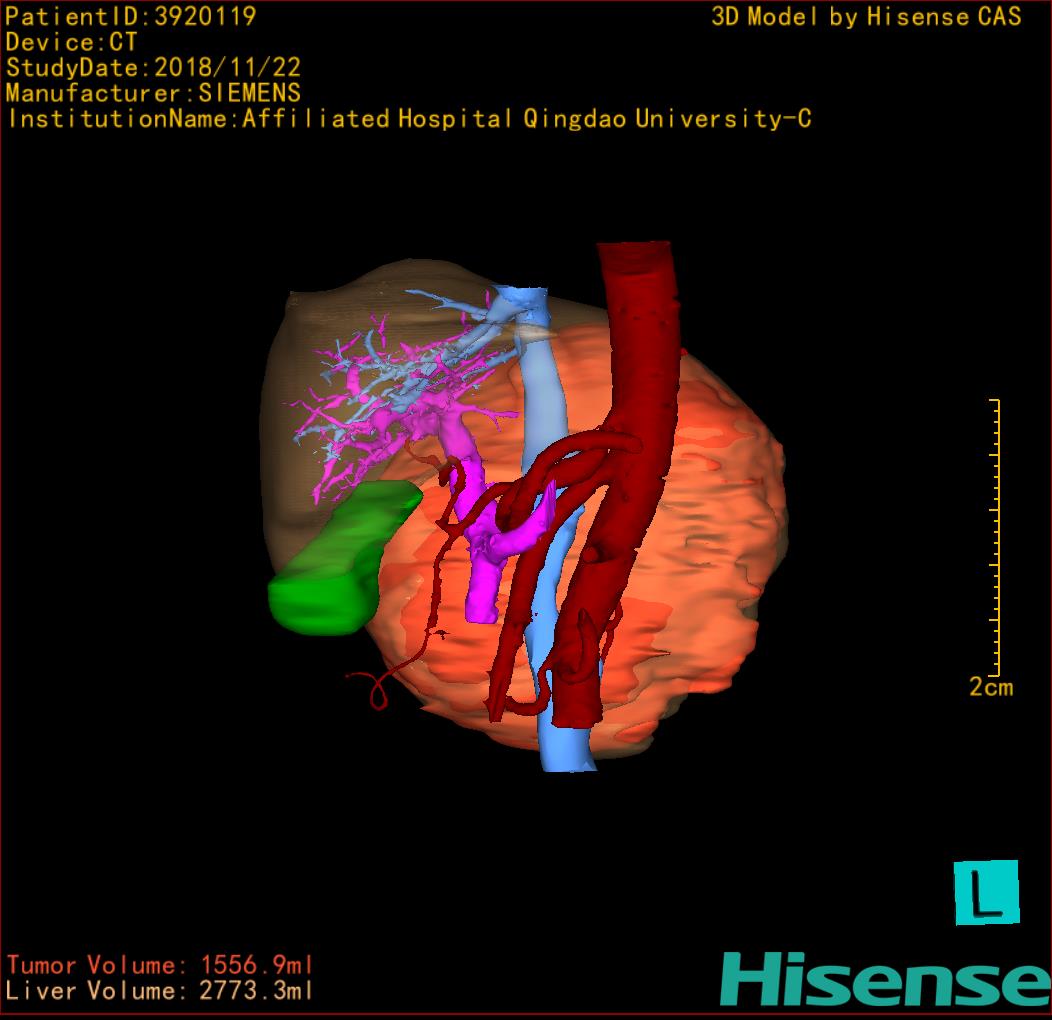The height and width of the screenshot is (1020, 1052).
Task: Click the InstitutionName text line
Action: 408,119
